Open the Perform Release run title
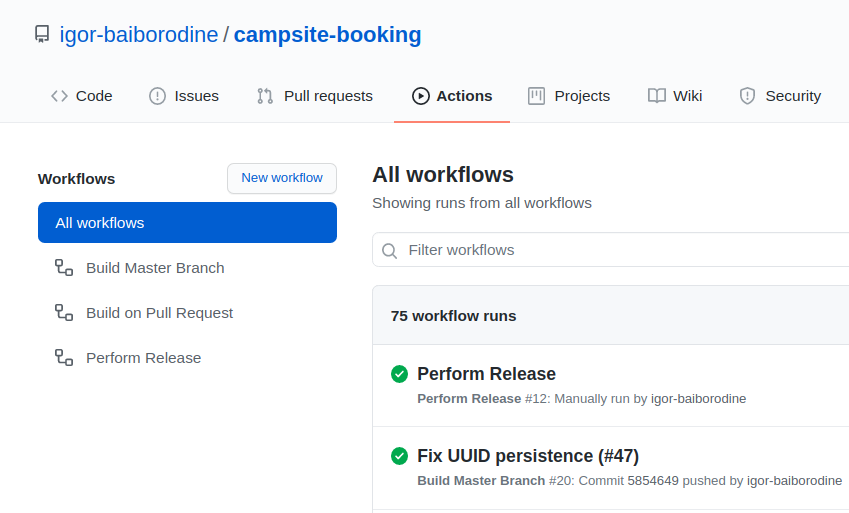 [486, 374]
